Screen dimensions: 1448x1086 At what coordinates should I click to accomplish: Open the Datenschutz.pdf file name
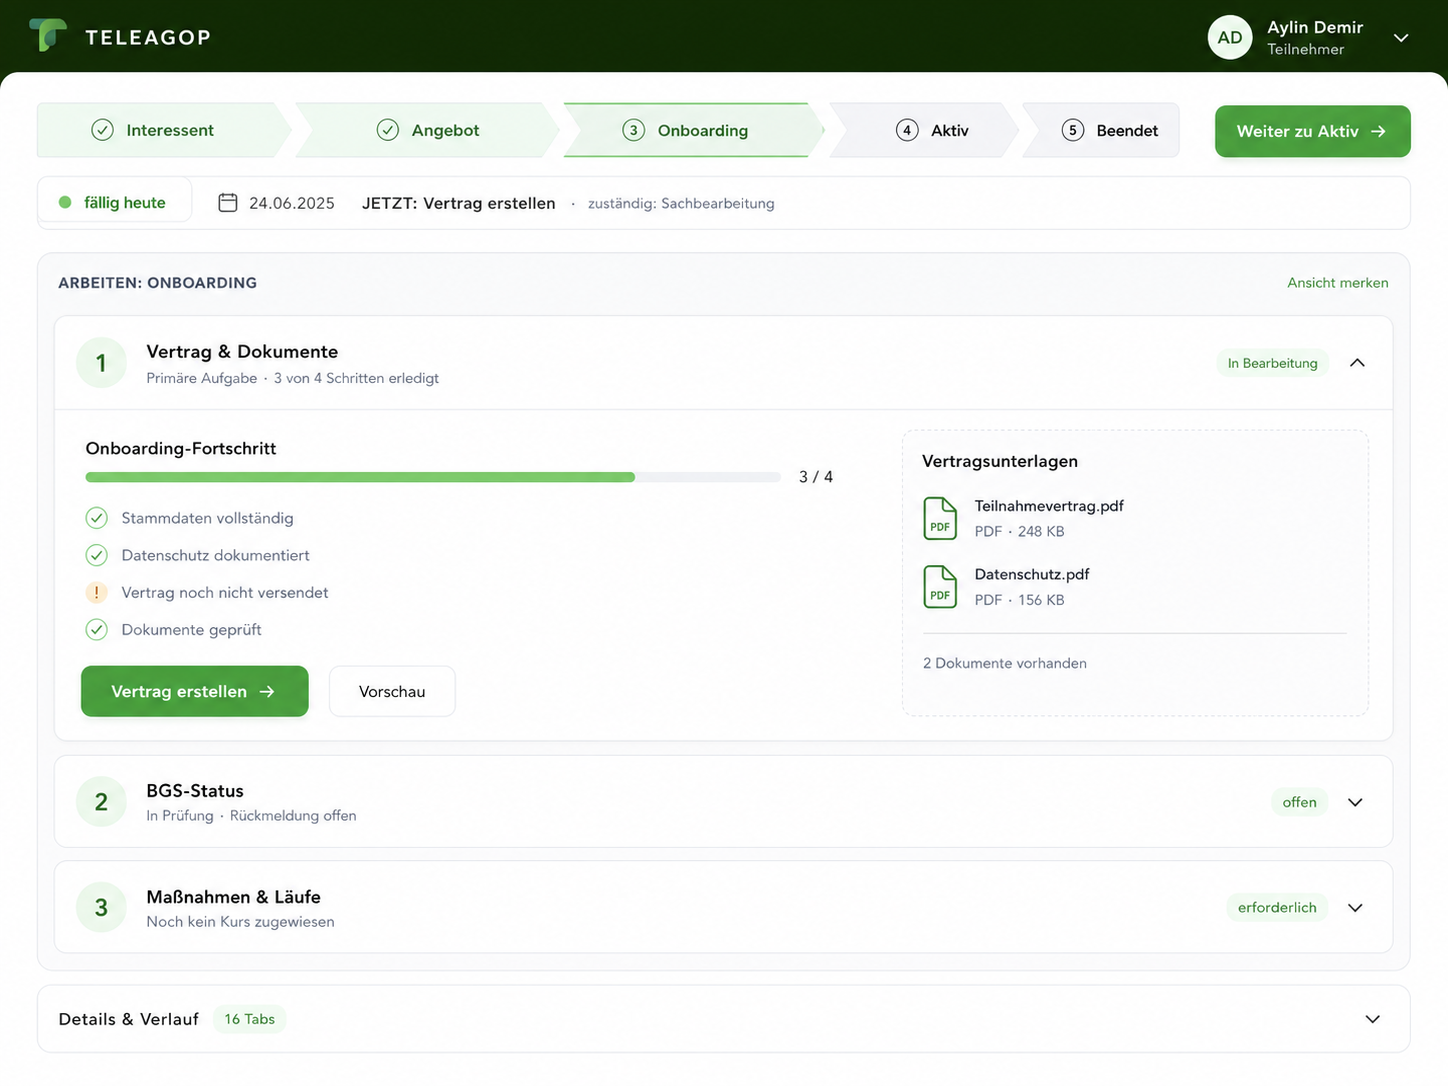click(x=1032, y=574)
